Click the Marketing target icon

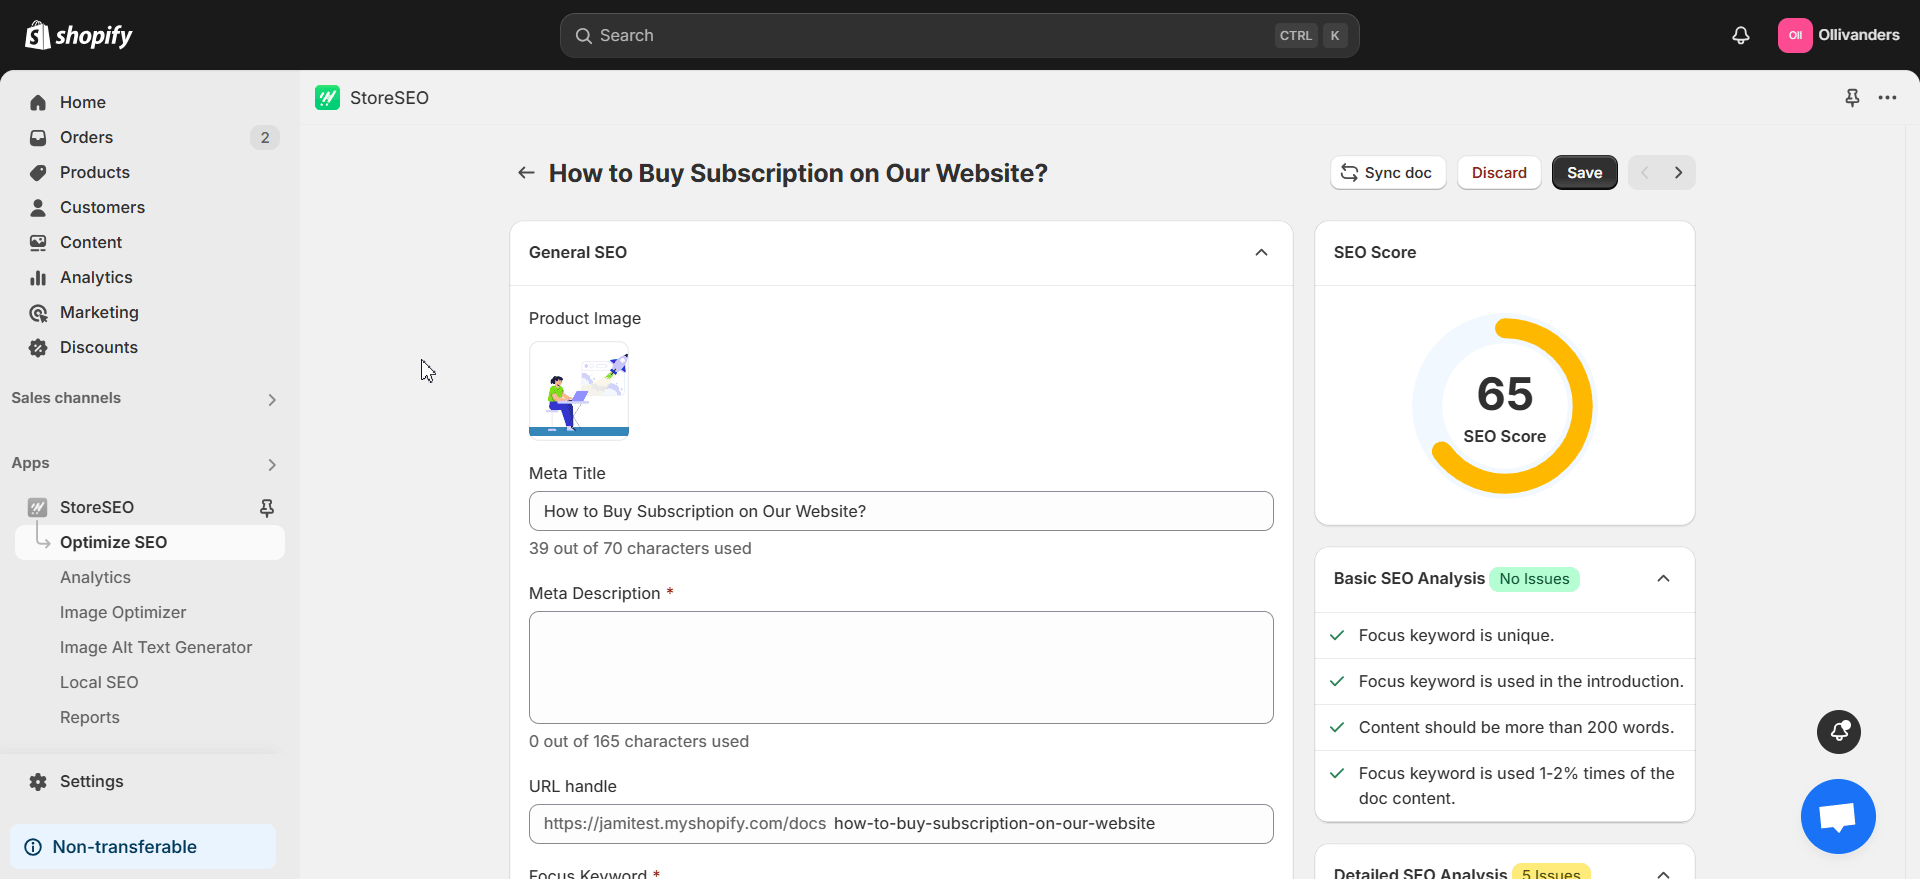[38, 312]
